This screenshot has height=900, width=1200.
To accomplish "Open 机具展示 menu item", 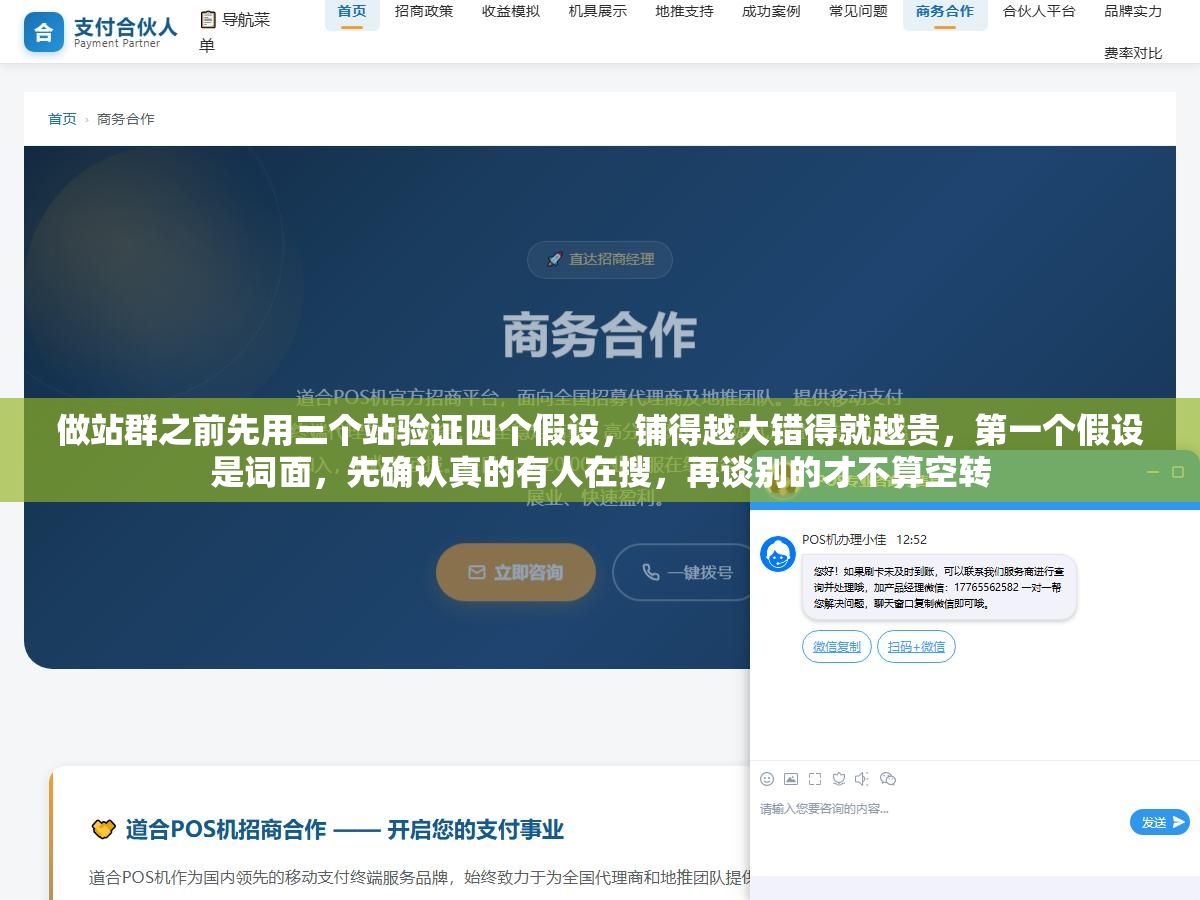I will coord(598,12).
